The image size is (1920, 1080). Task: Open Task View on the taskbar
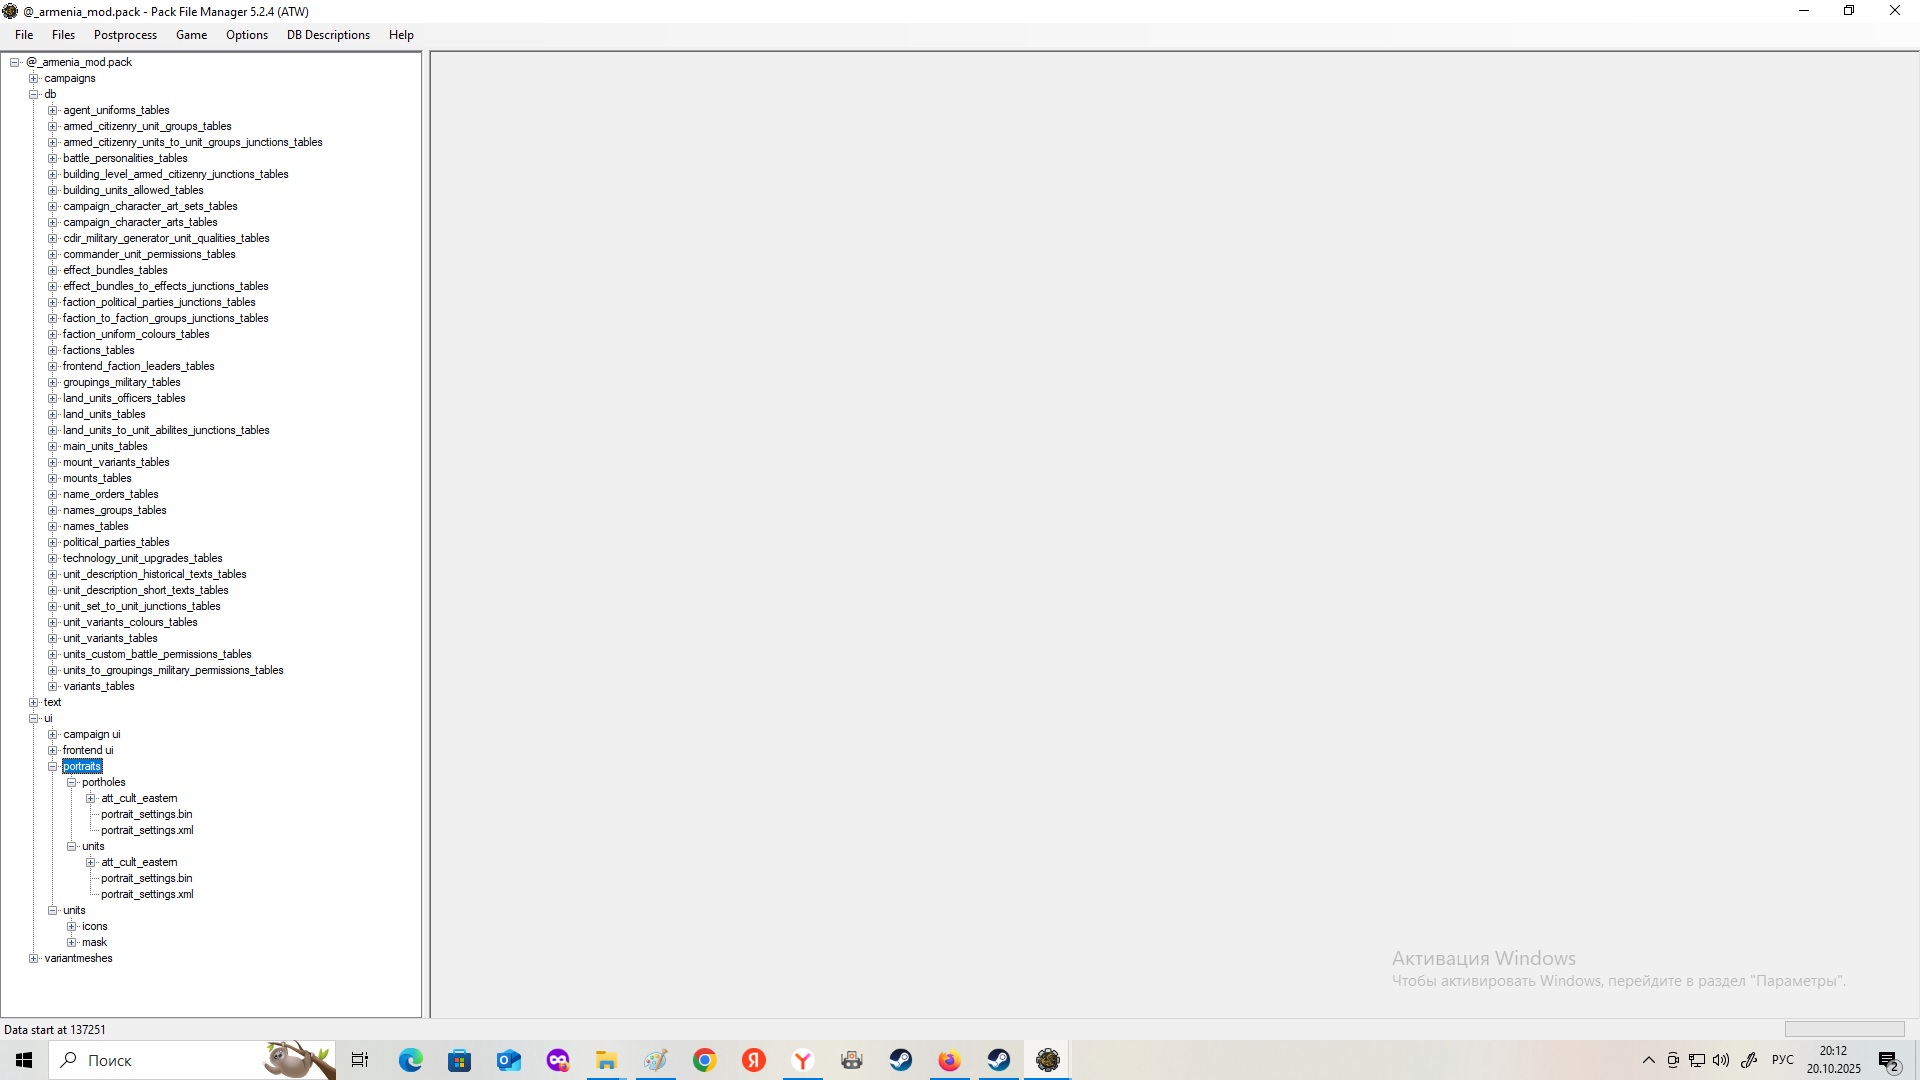click(x=360, y=1060)
